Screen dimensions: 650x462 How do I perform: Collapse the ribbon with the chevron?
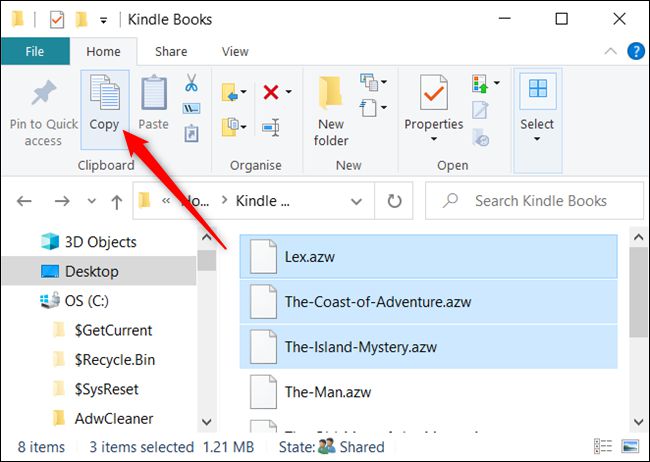(610, 51)
